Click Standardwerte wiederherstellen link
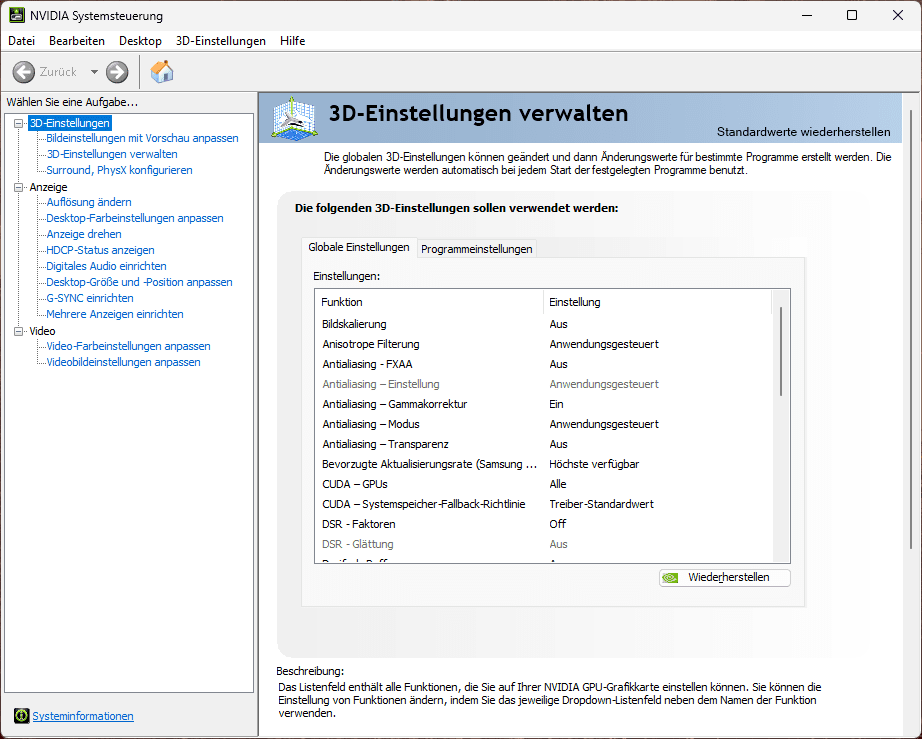The width and height of the screenshot is (922, 739). [x=803, y=132]
